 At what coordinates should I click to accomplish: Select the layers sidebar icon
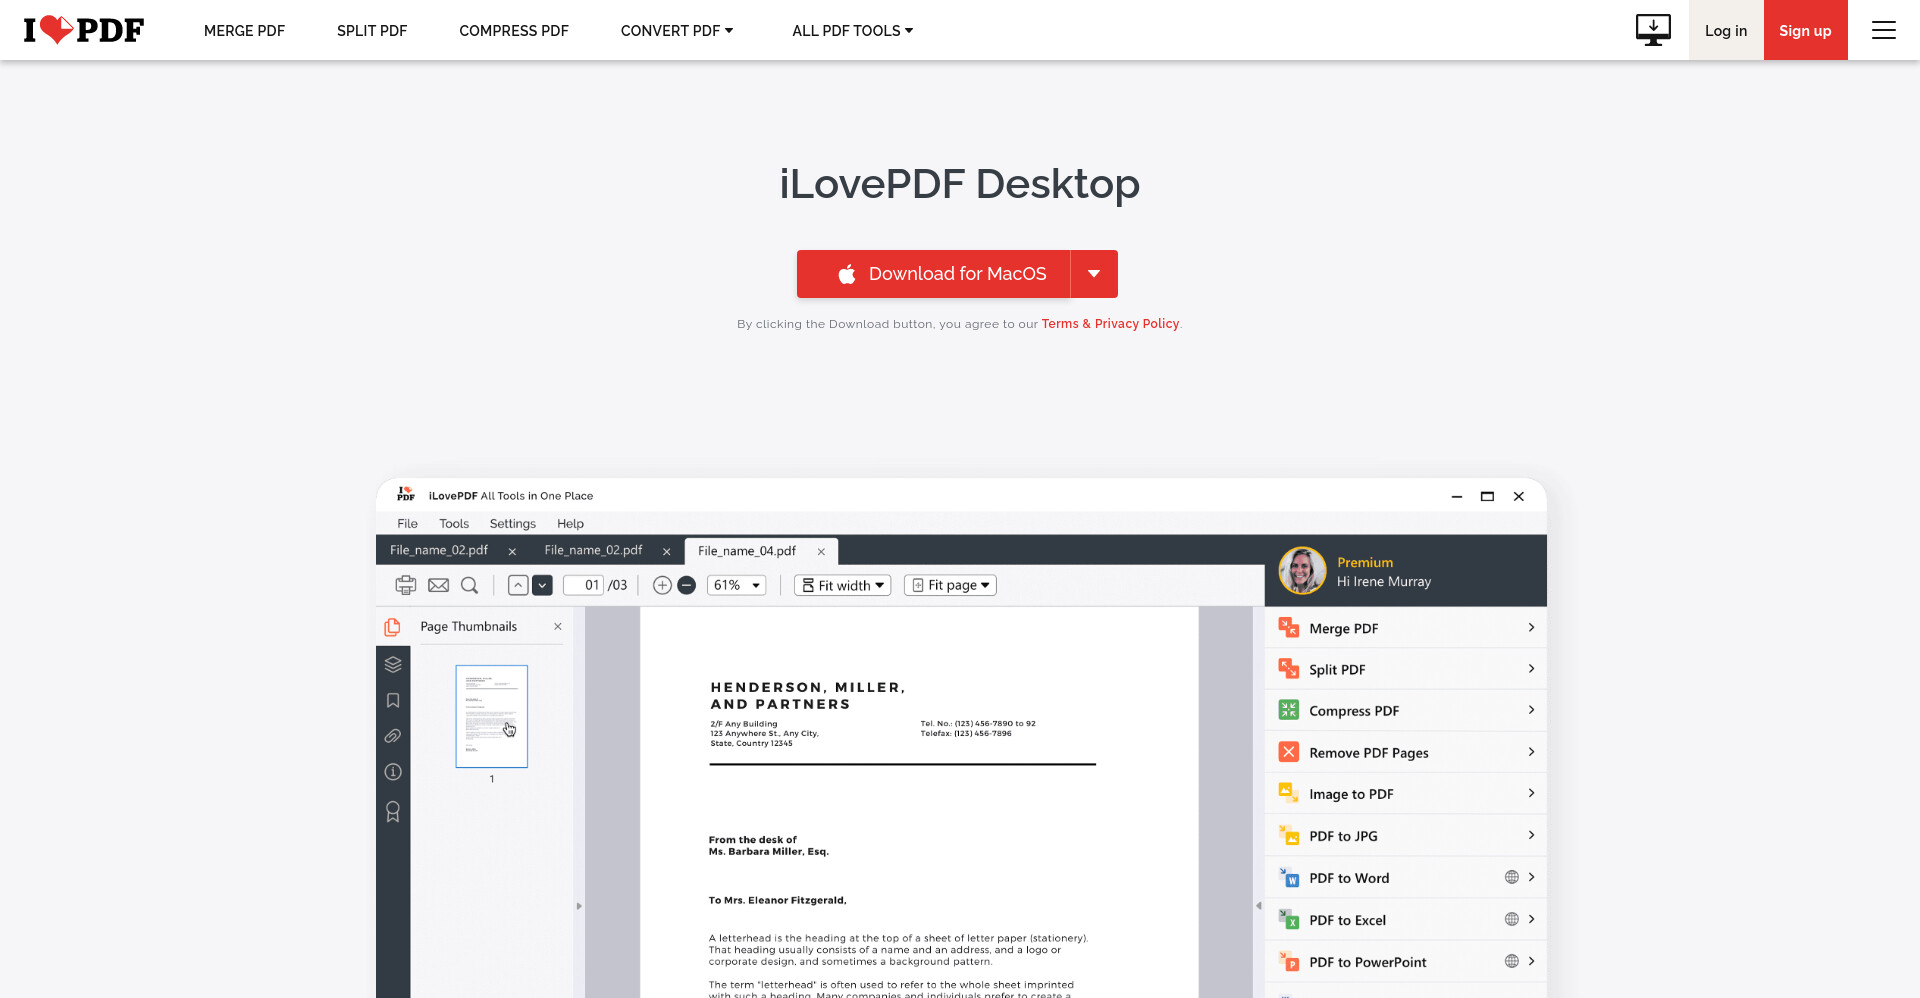(x=393, y=664)
